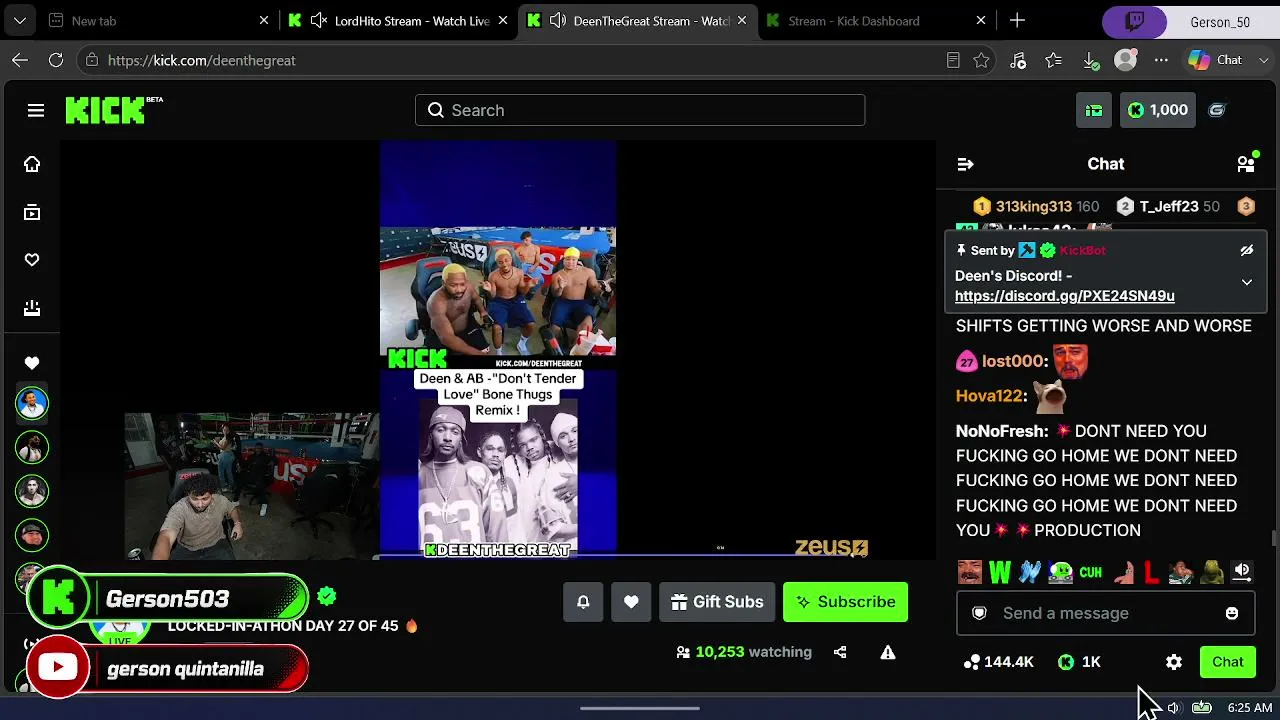
Task: Collapse the chat panel with arrow icon
Action: click(x=965, y=164)
